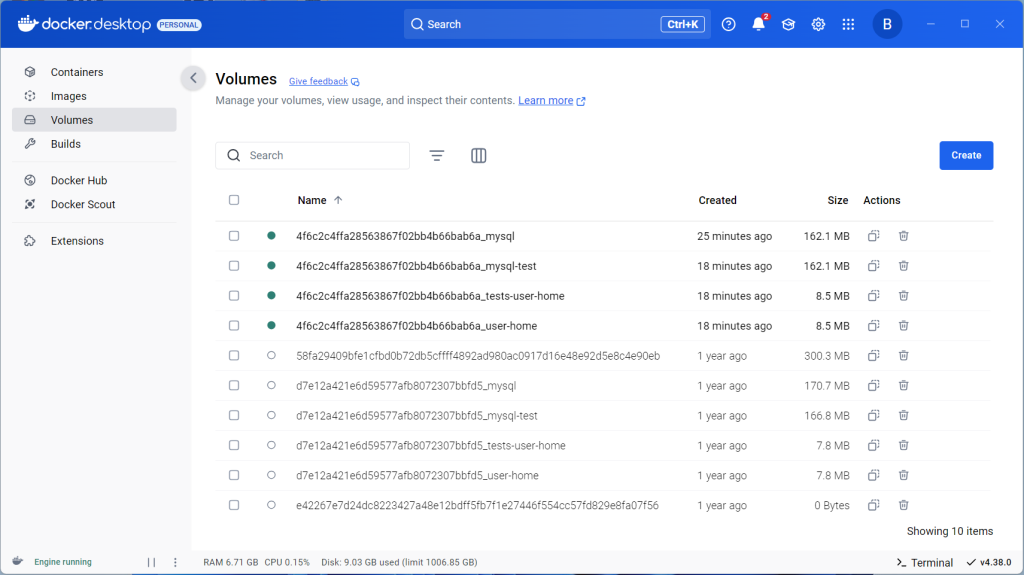Open the Learn more link
This screenshot has width=1024, height=575.
pos(546,101)
